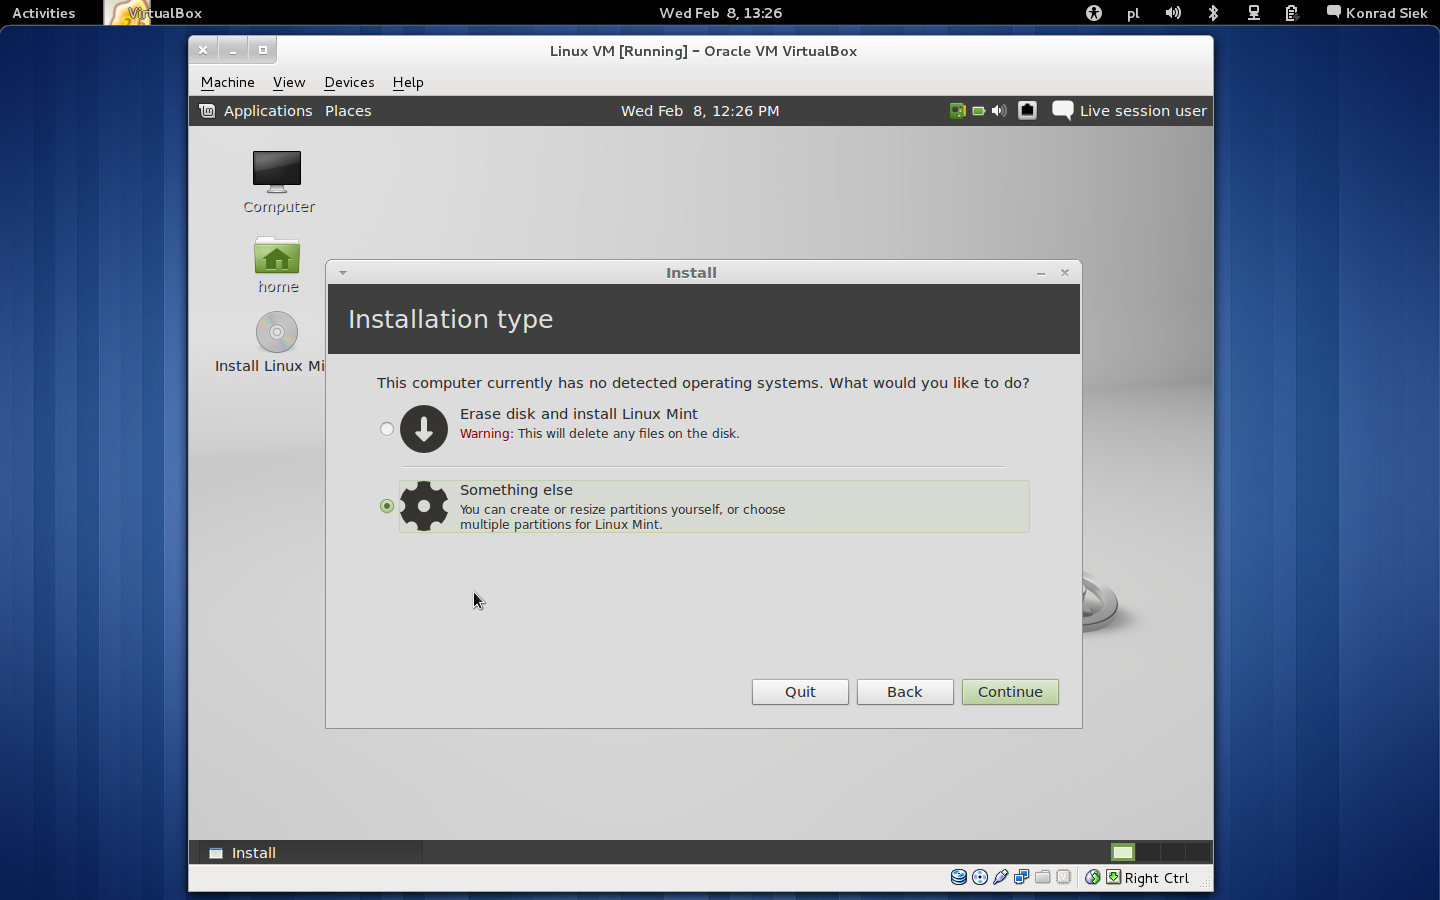This screenshot has width=1440, height=900.
Task: Click the guest panel volume speaker icon
Action: coord(999,111)
